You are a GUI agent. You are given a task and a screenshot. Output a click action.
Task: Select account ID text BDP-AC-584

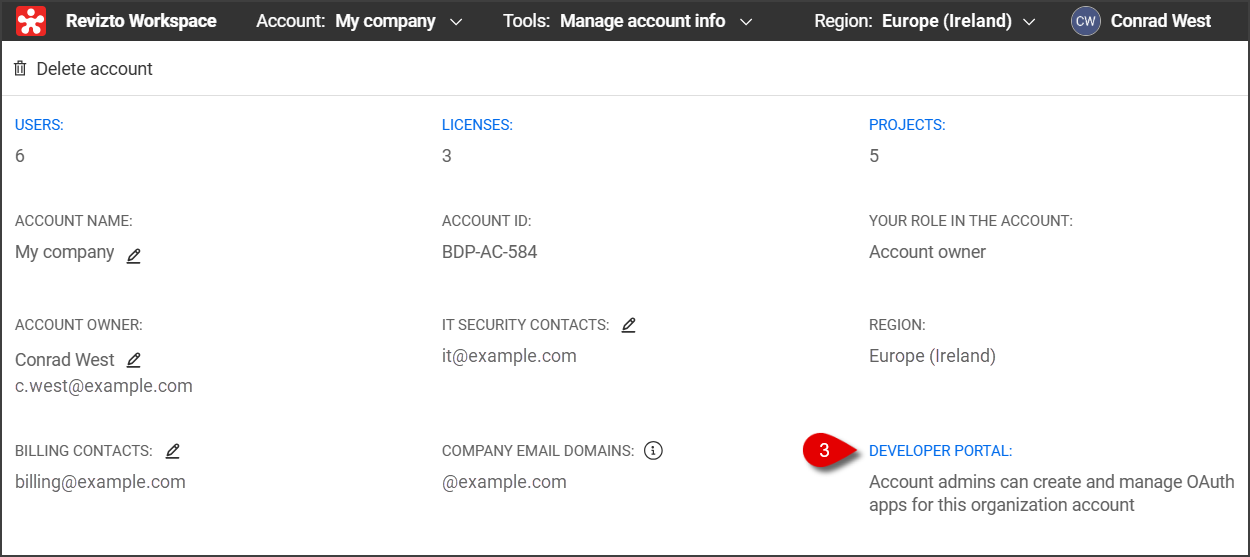[x=490, y=252]
